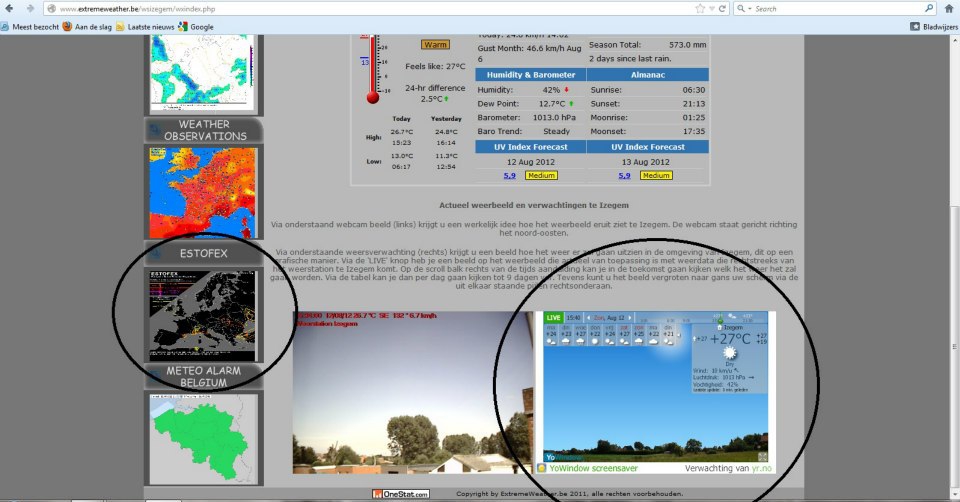Go back with the browser back arrow

pyautogui.click(x=9, y=9)
